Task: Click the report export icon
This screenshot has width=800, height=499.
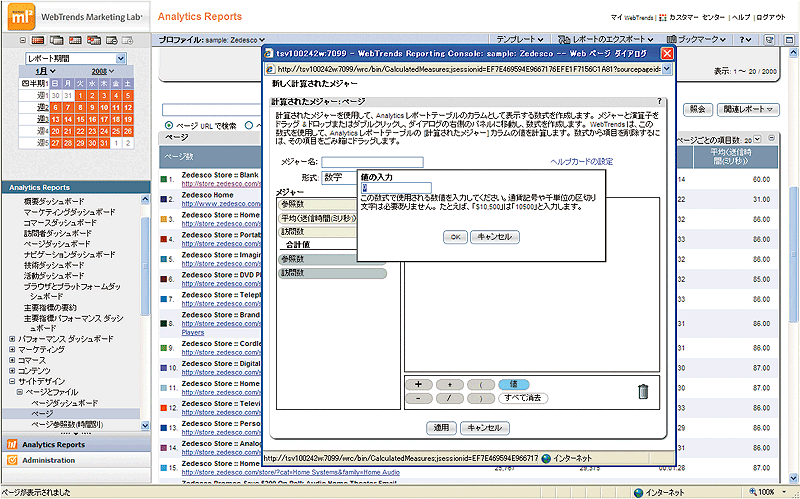Action: (563, 39)
